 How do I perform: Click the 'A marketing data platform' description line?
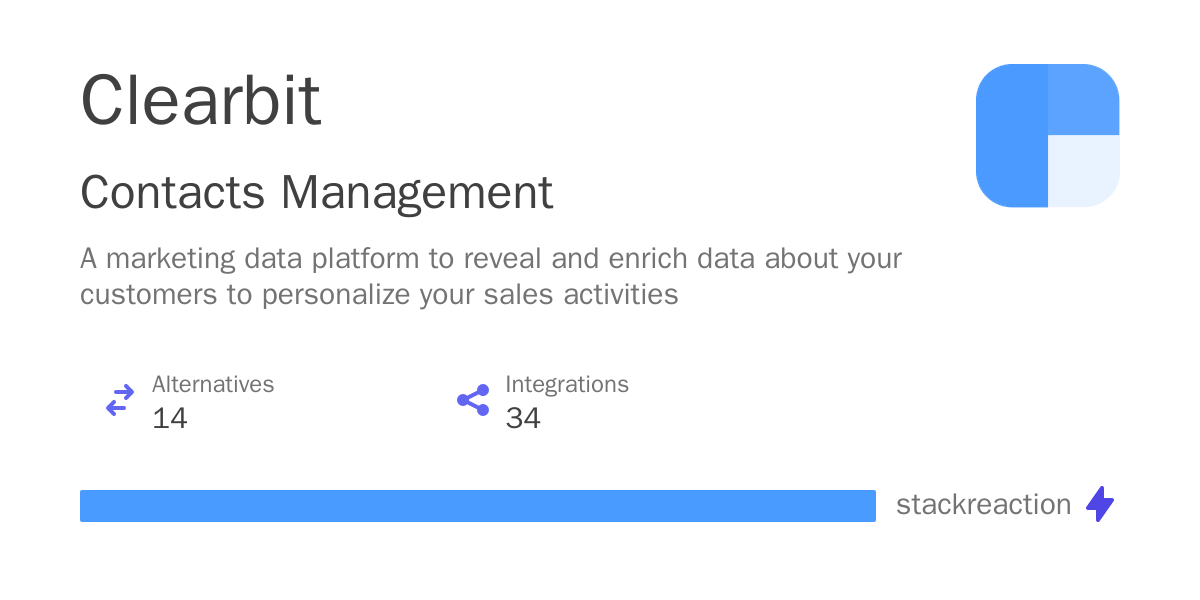pyautogui.click(x=490, y=259)
